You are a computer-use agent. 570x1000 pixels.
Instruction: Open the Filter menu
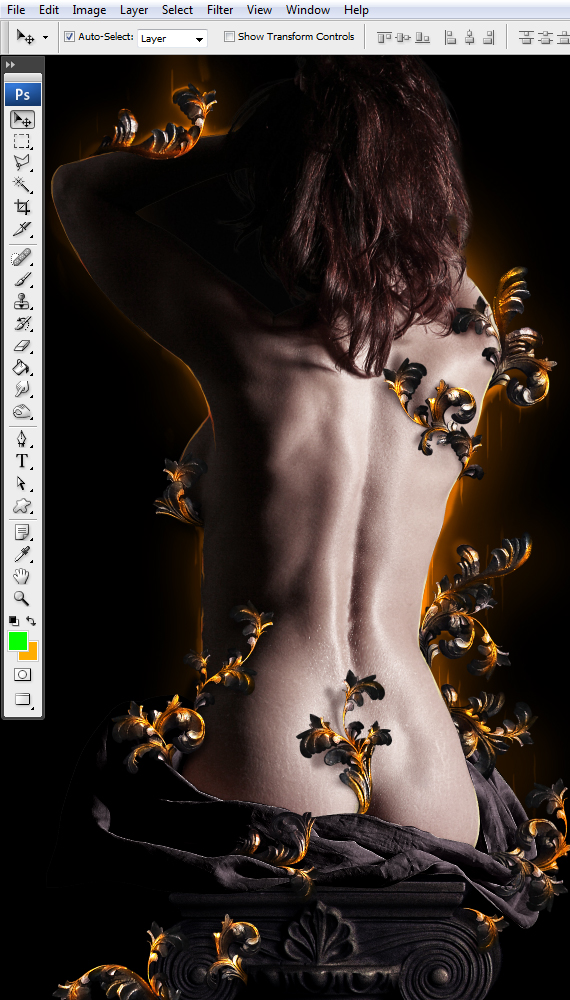pyautogui.click(x=220, y=10)
